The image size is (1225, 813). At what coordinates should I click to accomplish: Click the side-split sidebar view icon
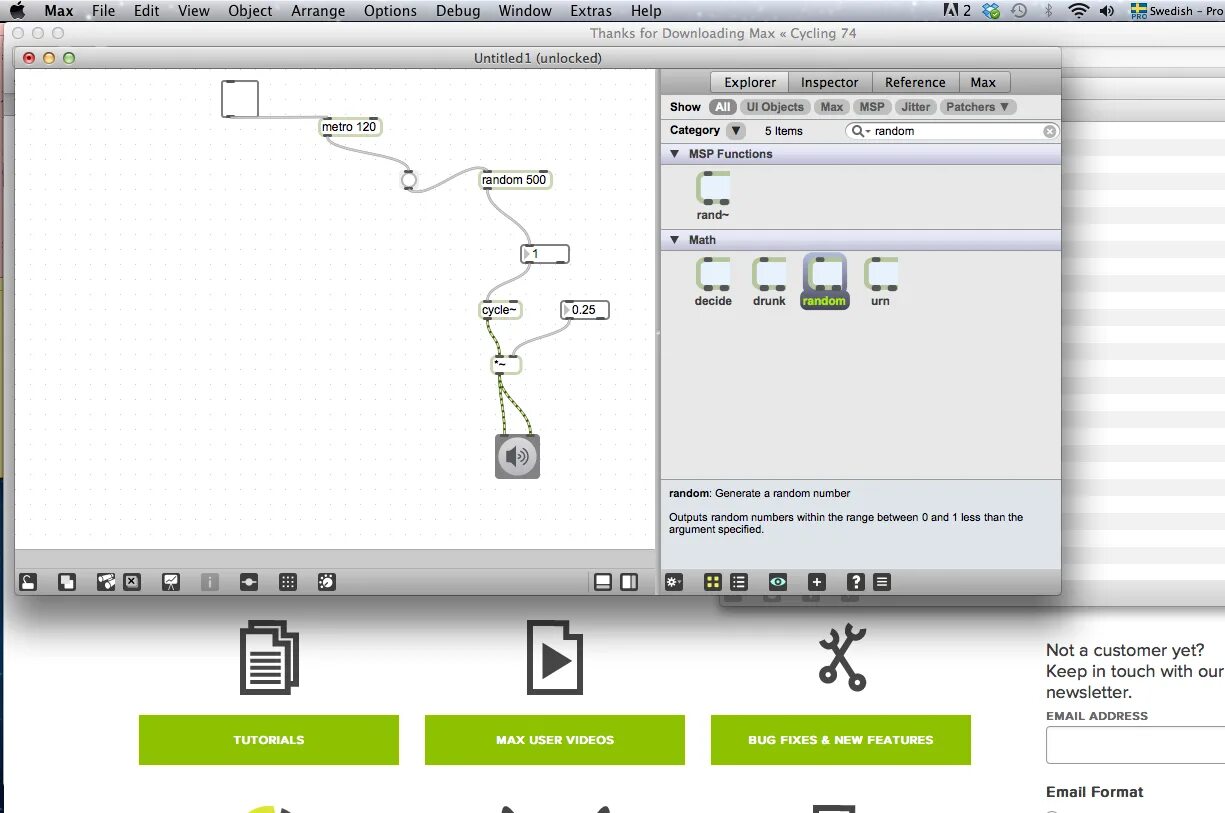click(x=629, y=582)
